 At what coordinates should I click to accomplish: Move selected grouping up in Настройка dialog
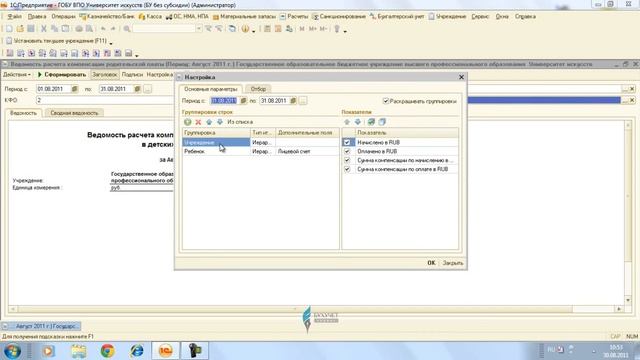(x=209, y=122)
